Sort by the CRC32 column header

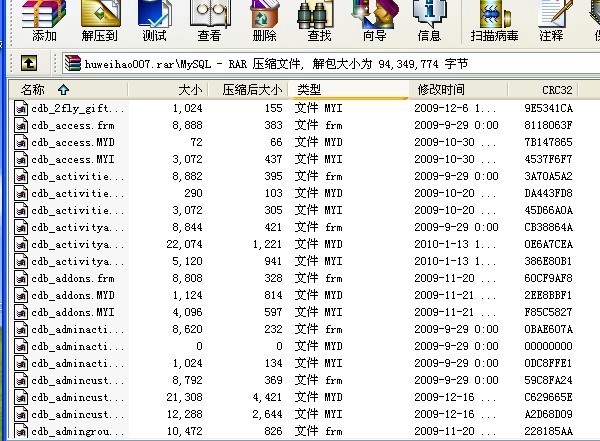(543, 90)
